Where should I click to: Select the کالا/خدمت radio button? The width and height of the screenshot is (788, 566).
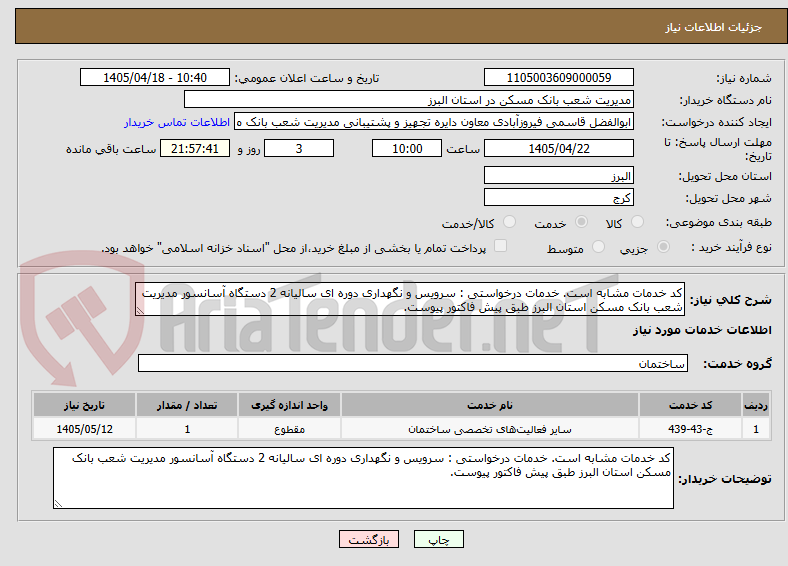[x=509, y=222]
